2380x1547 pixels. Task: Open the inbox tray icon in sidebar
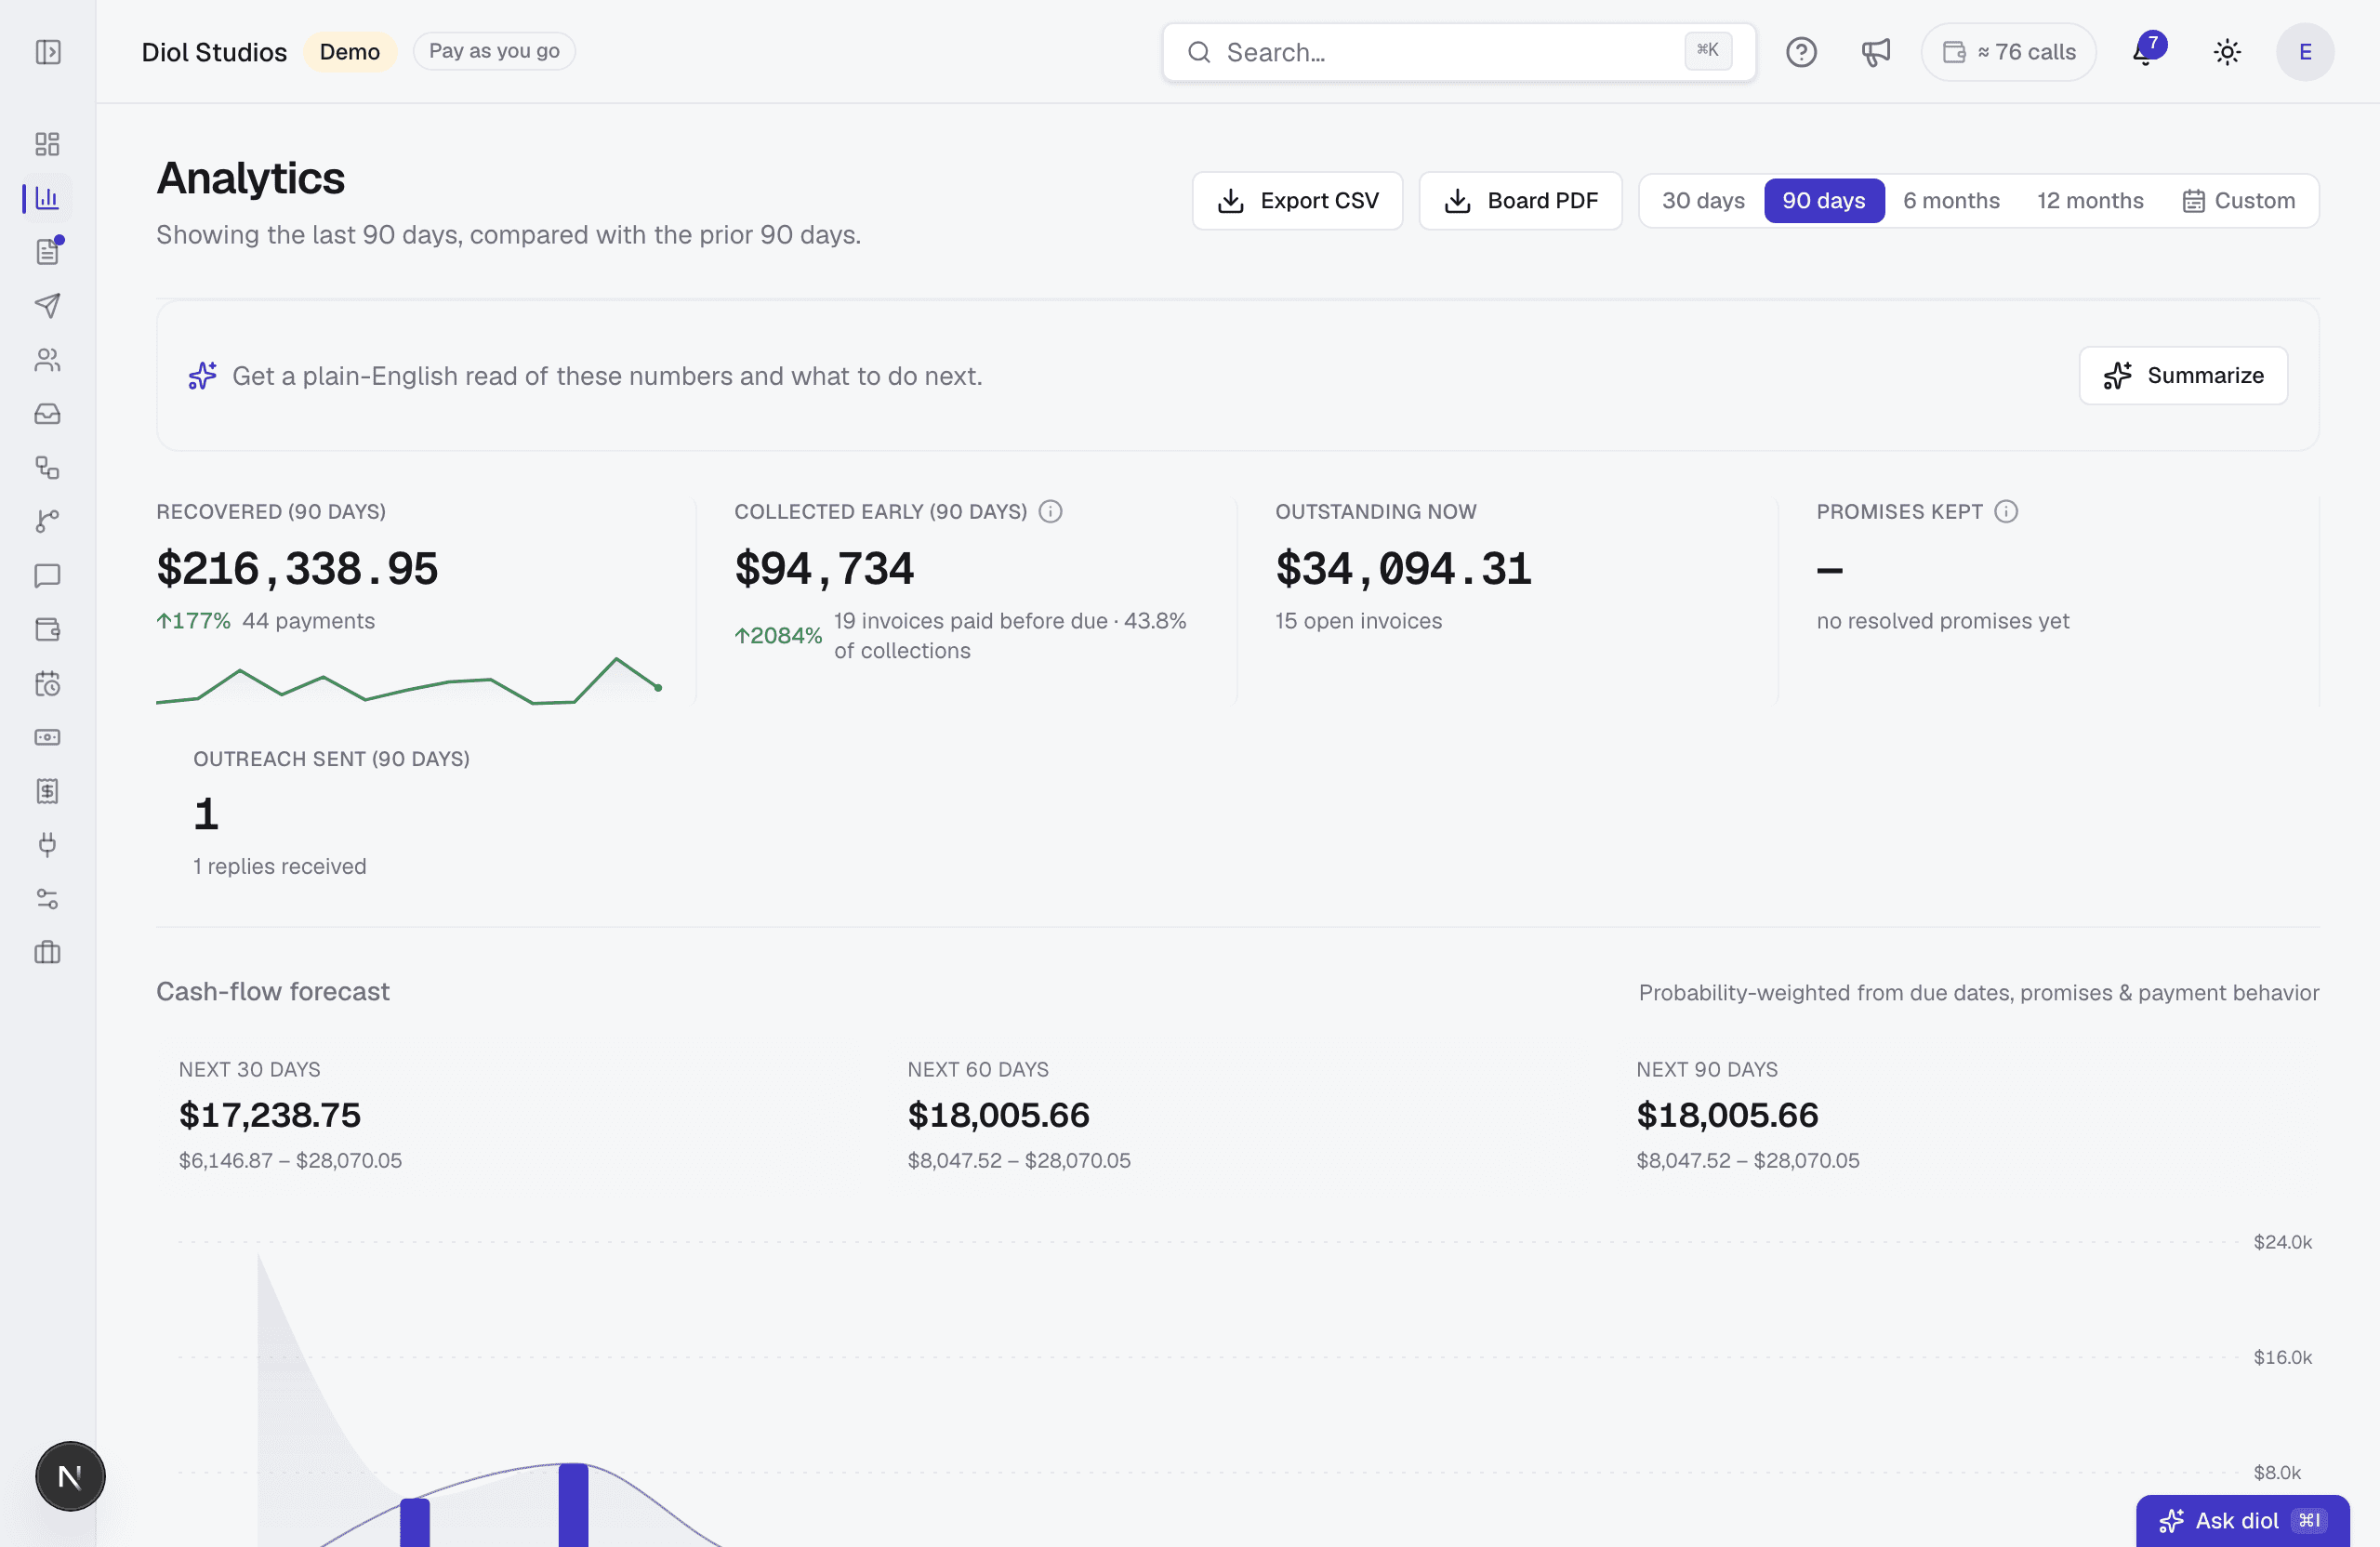point(47,413)
